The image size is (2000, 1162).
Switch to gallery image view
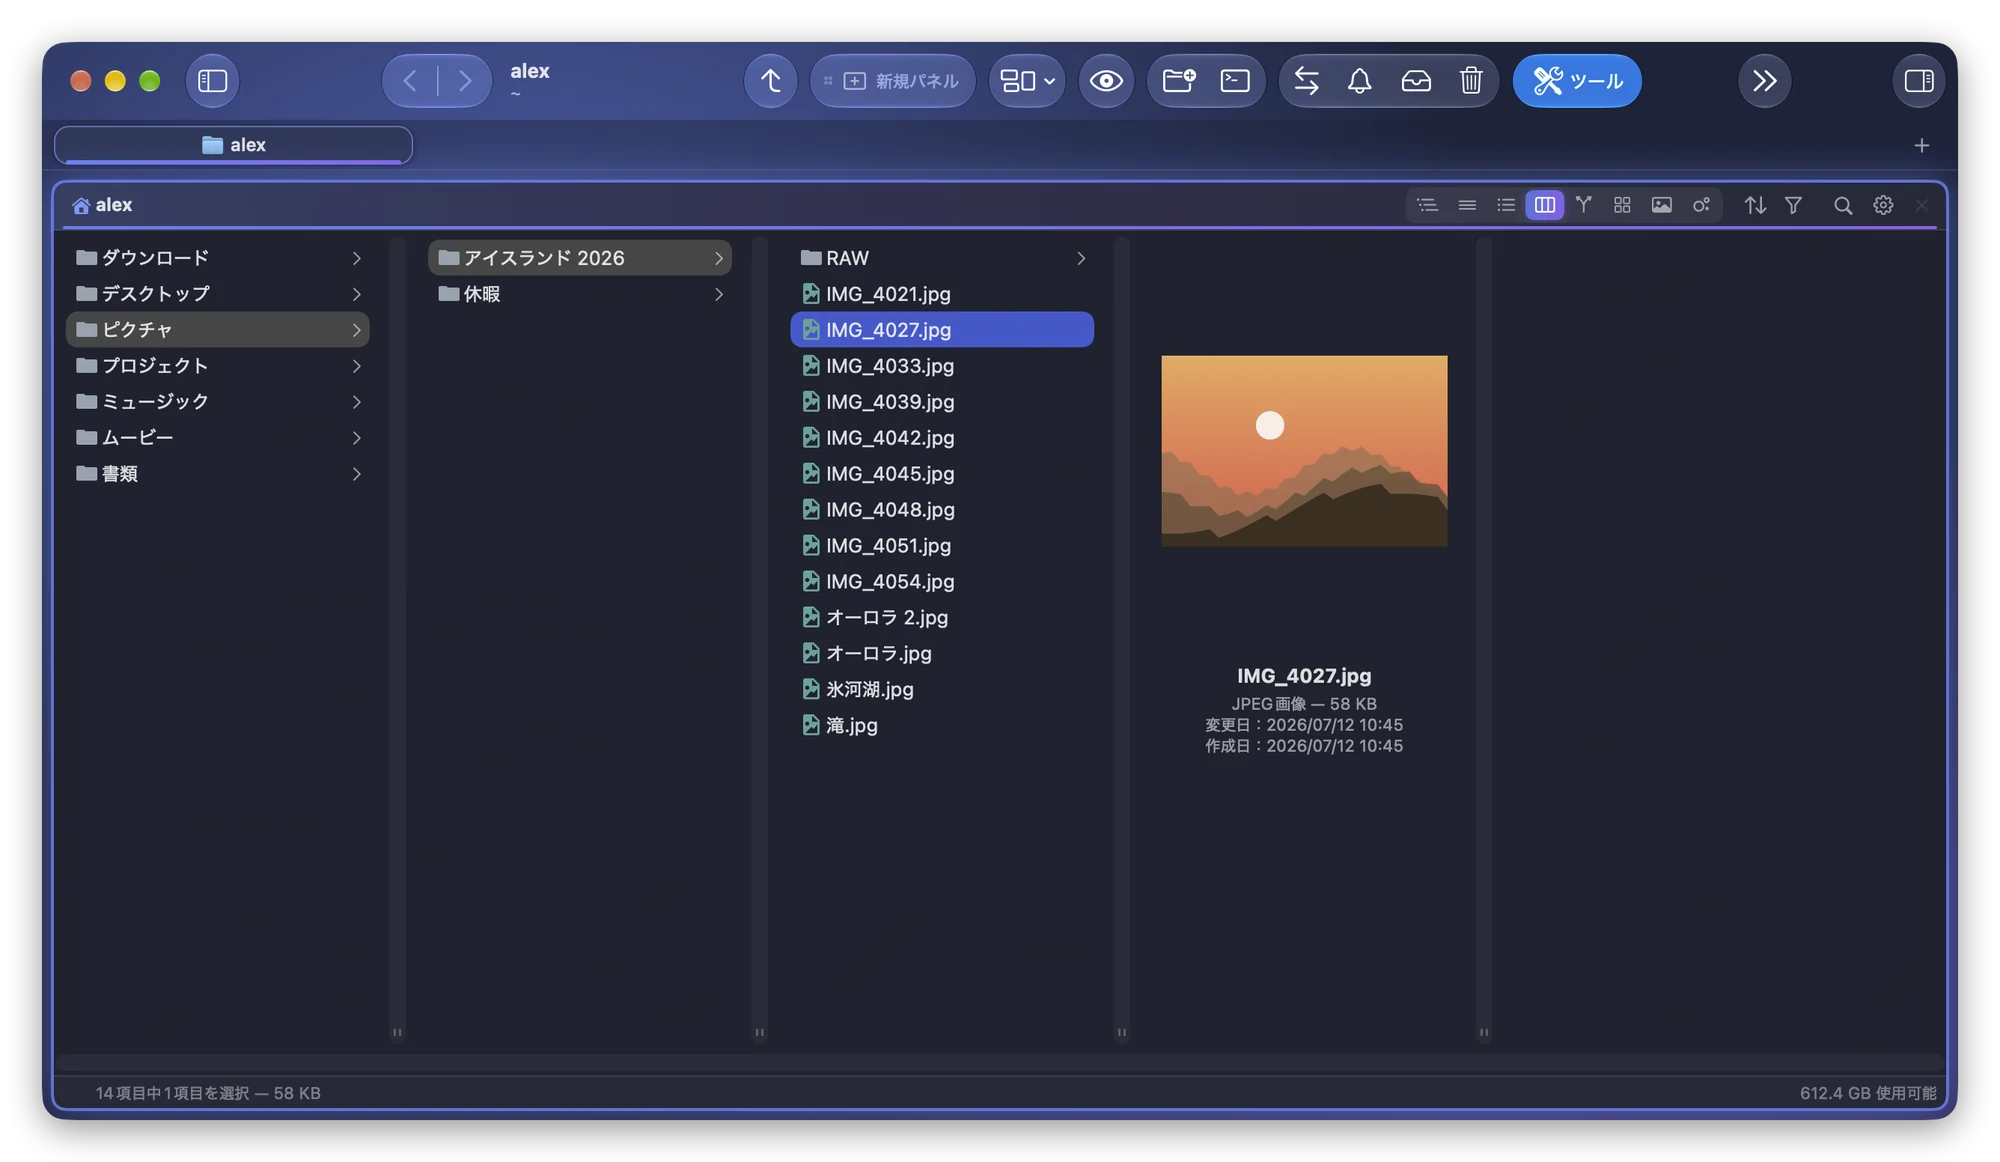click(1661, 205)
